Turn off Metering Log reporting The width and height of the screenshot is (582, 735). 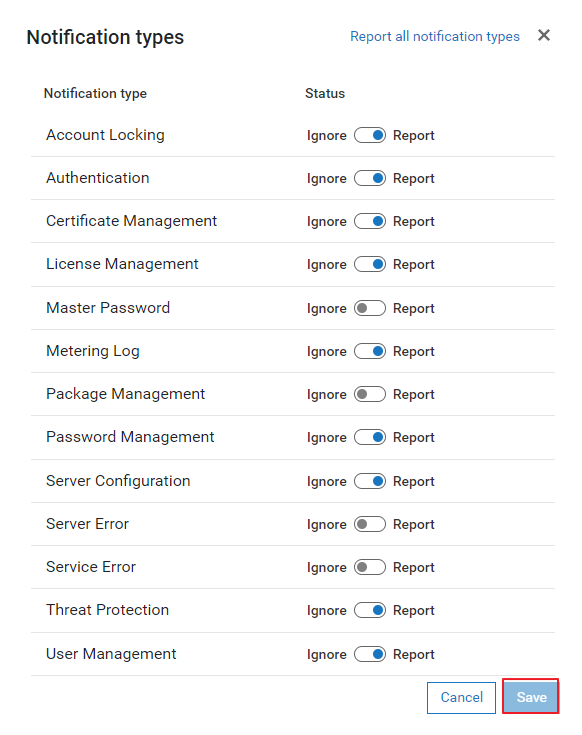370,351
